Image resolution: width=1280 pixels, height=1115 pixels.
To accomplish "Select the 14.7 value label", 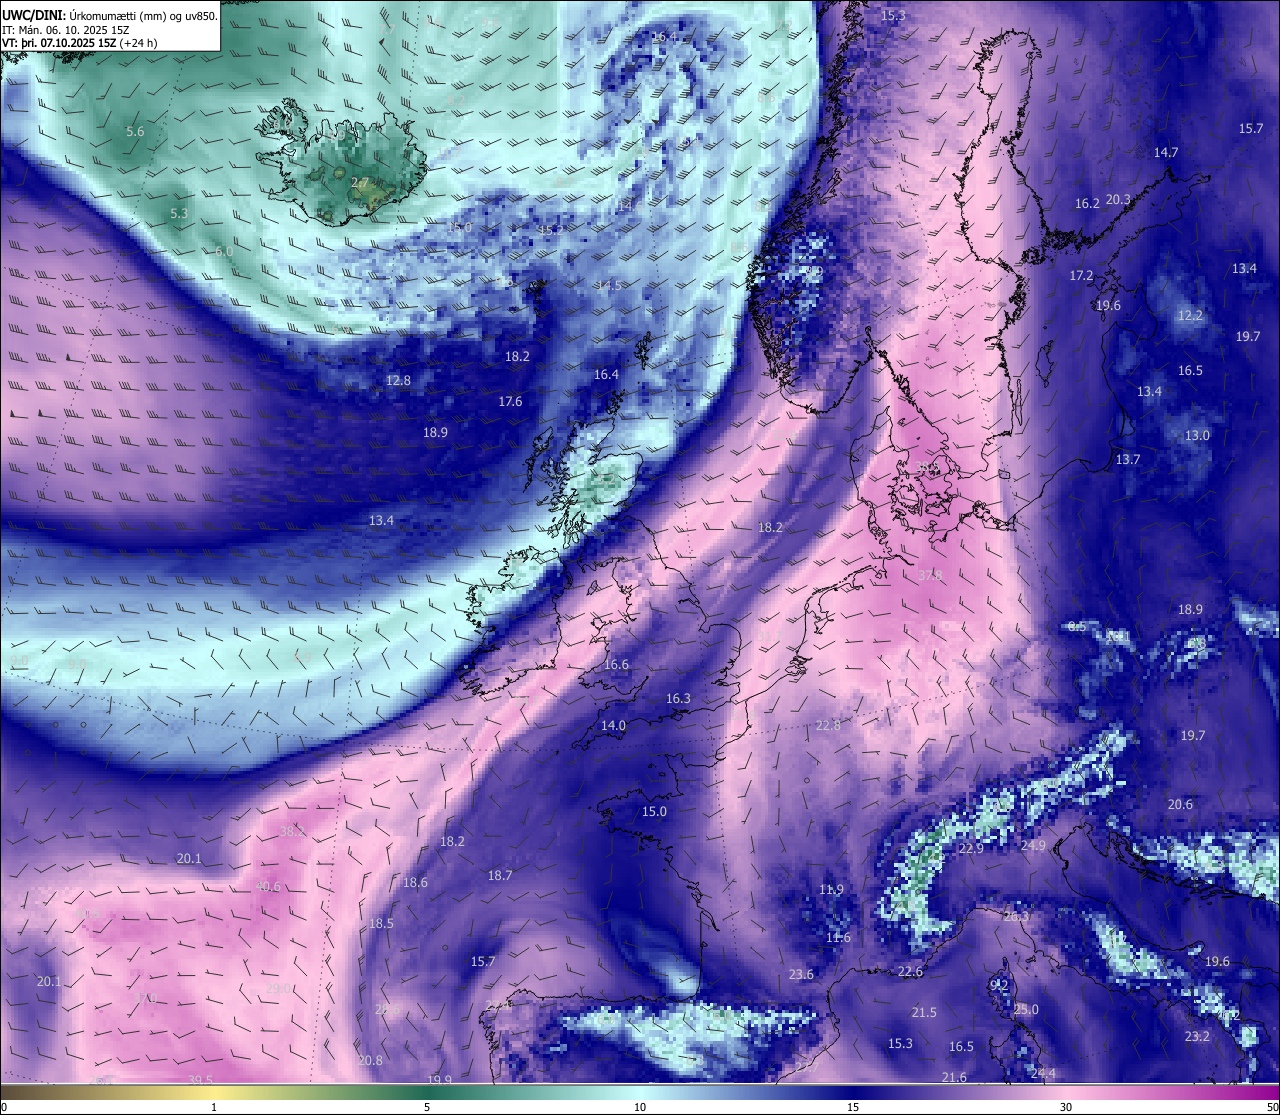I will [1166, 153].
